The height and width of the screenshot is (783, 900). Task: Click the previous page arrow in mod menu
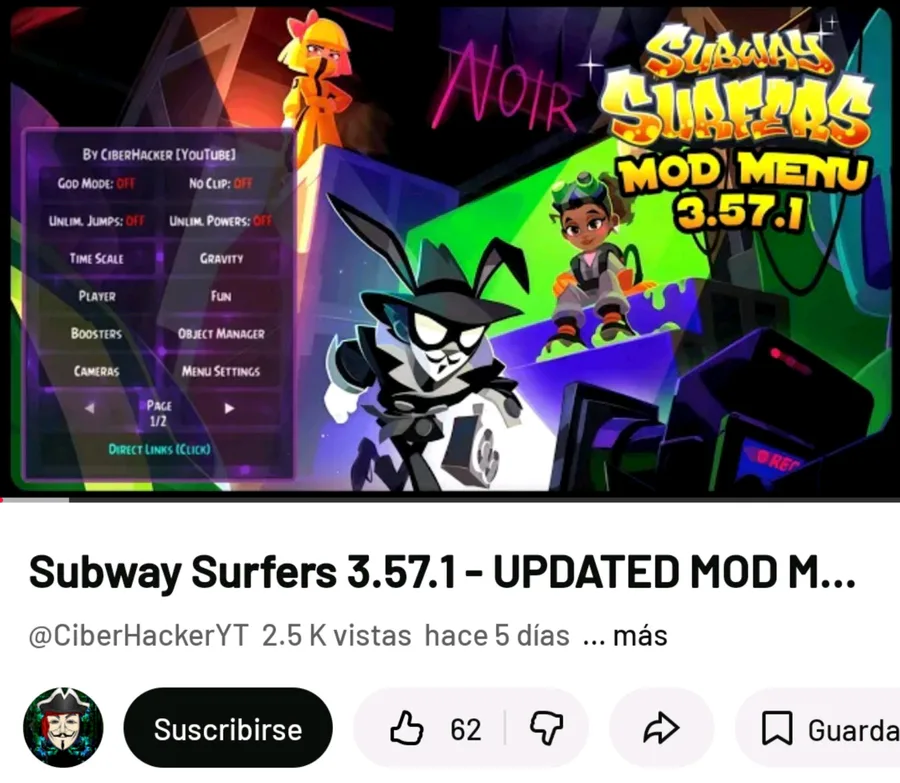[90, 408]
